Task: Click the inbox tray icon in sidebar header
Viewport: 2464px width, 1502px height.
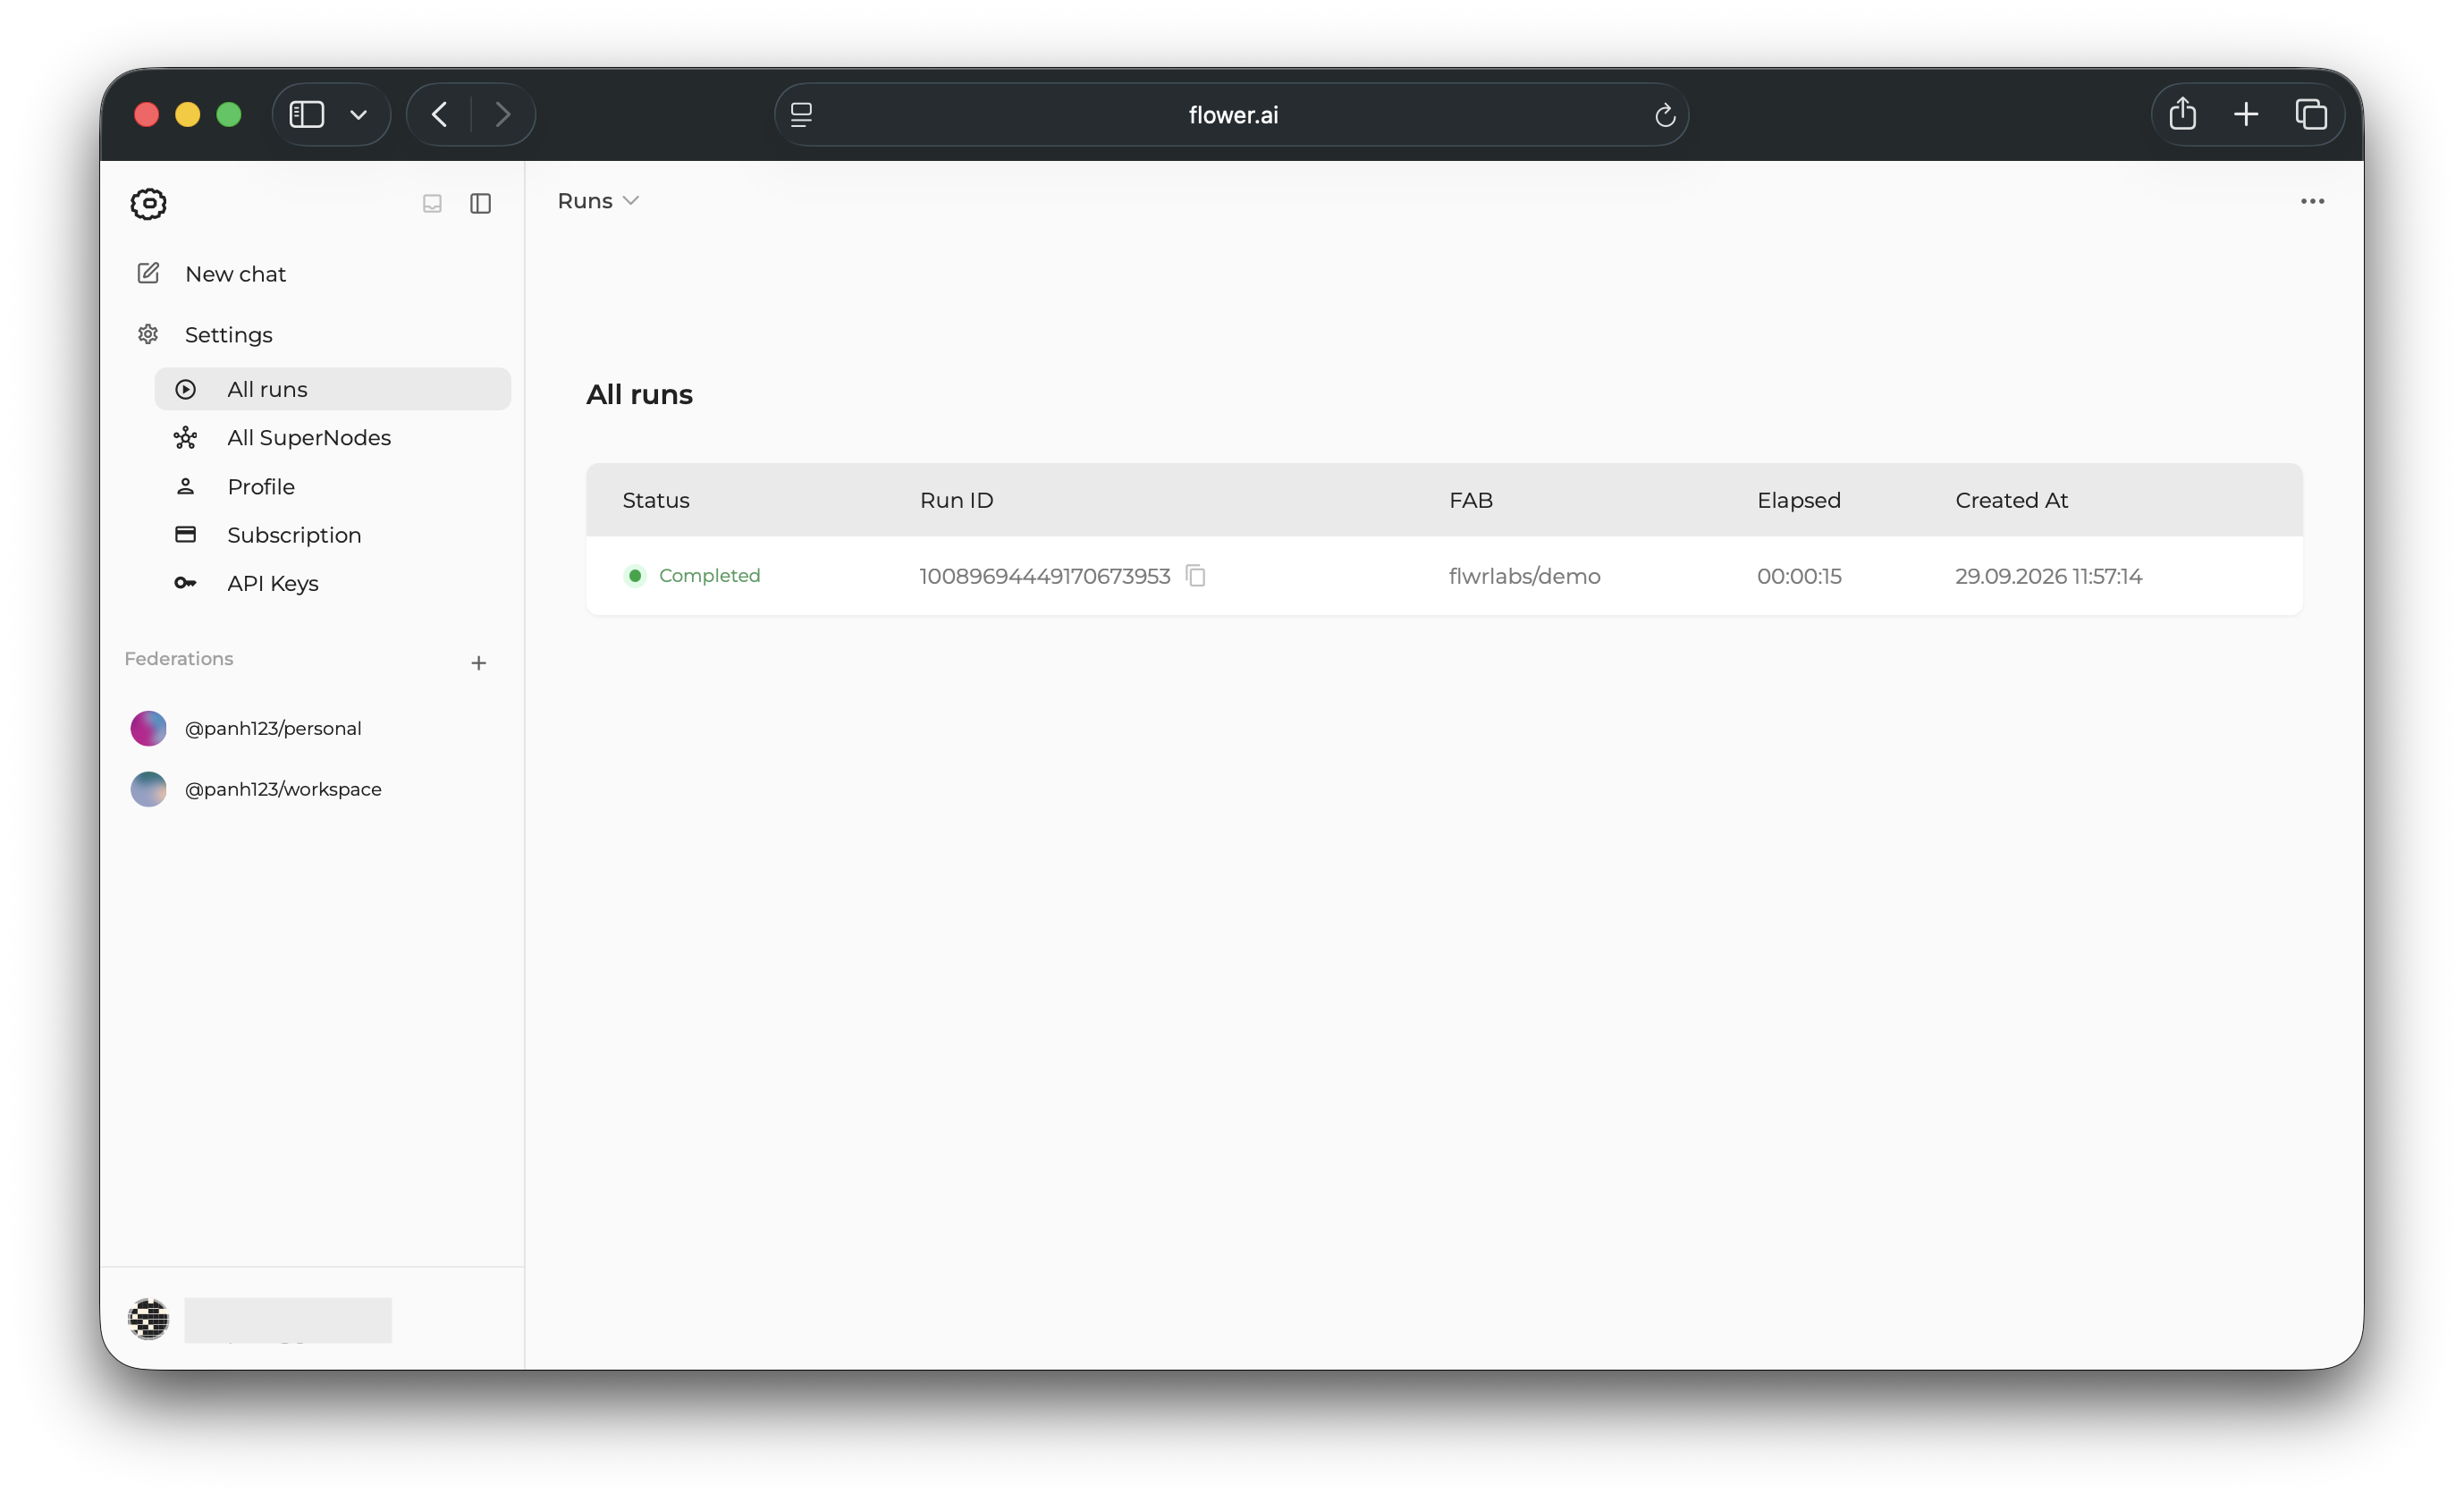Action: (x=432, y=204)
